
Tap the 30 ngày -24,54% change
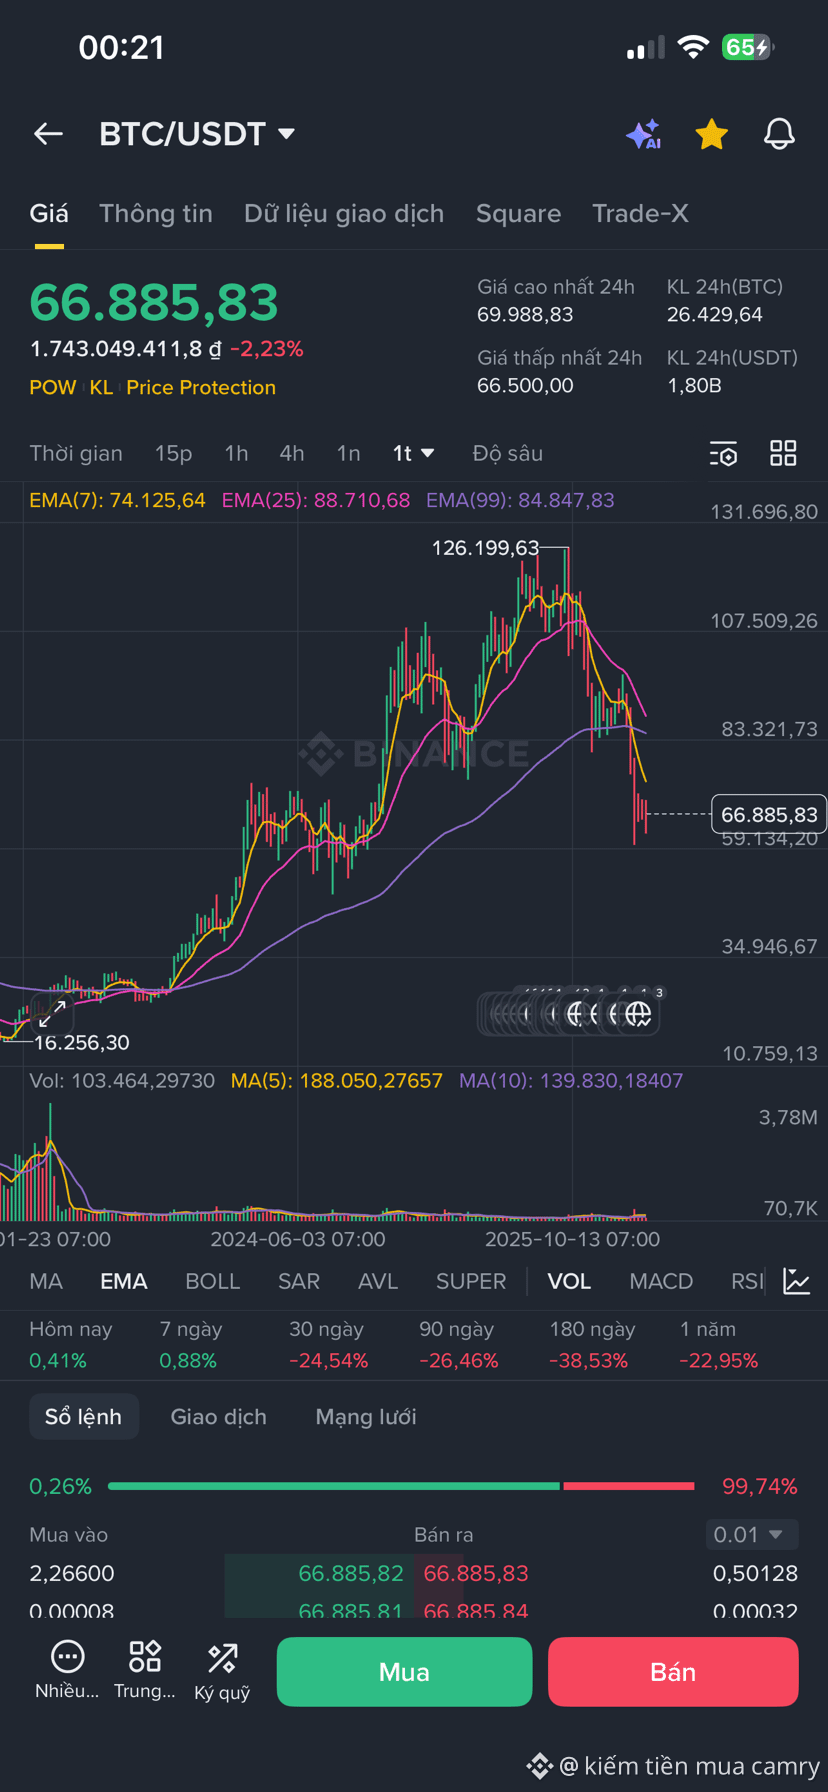[x=329, y=1345]
